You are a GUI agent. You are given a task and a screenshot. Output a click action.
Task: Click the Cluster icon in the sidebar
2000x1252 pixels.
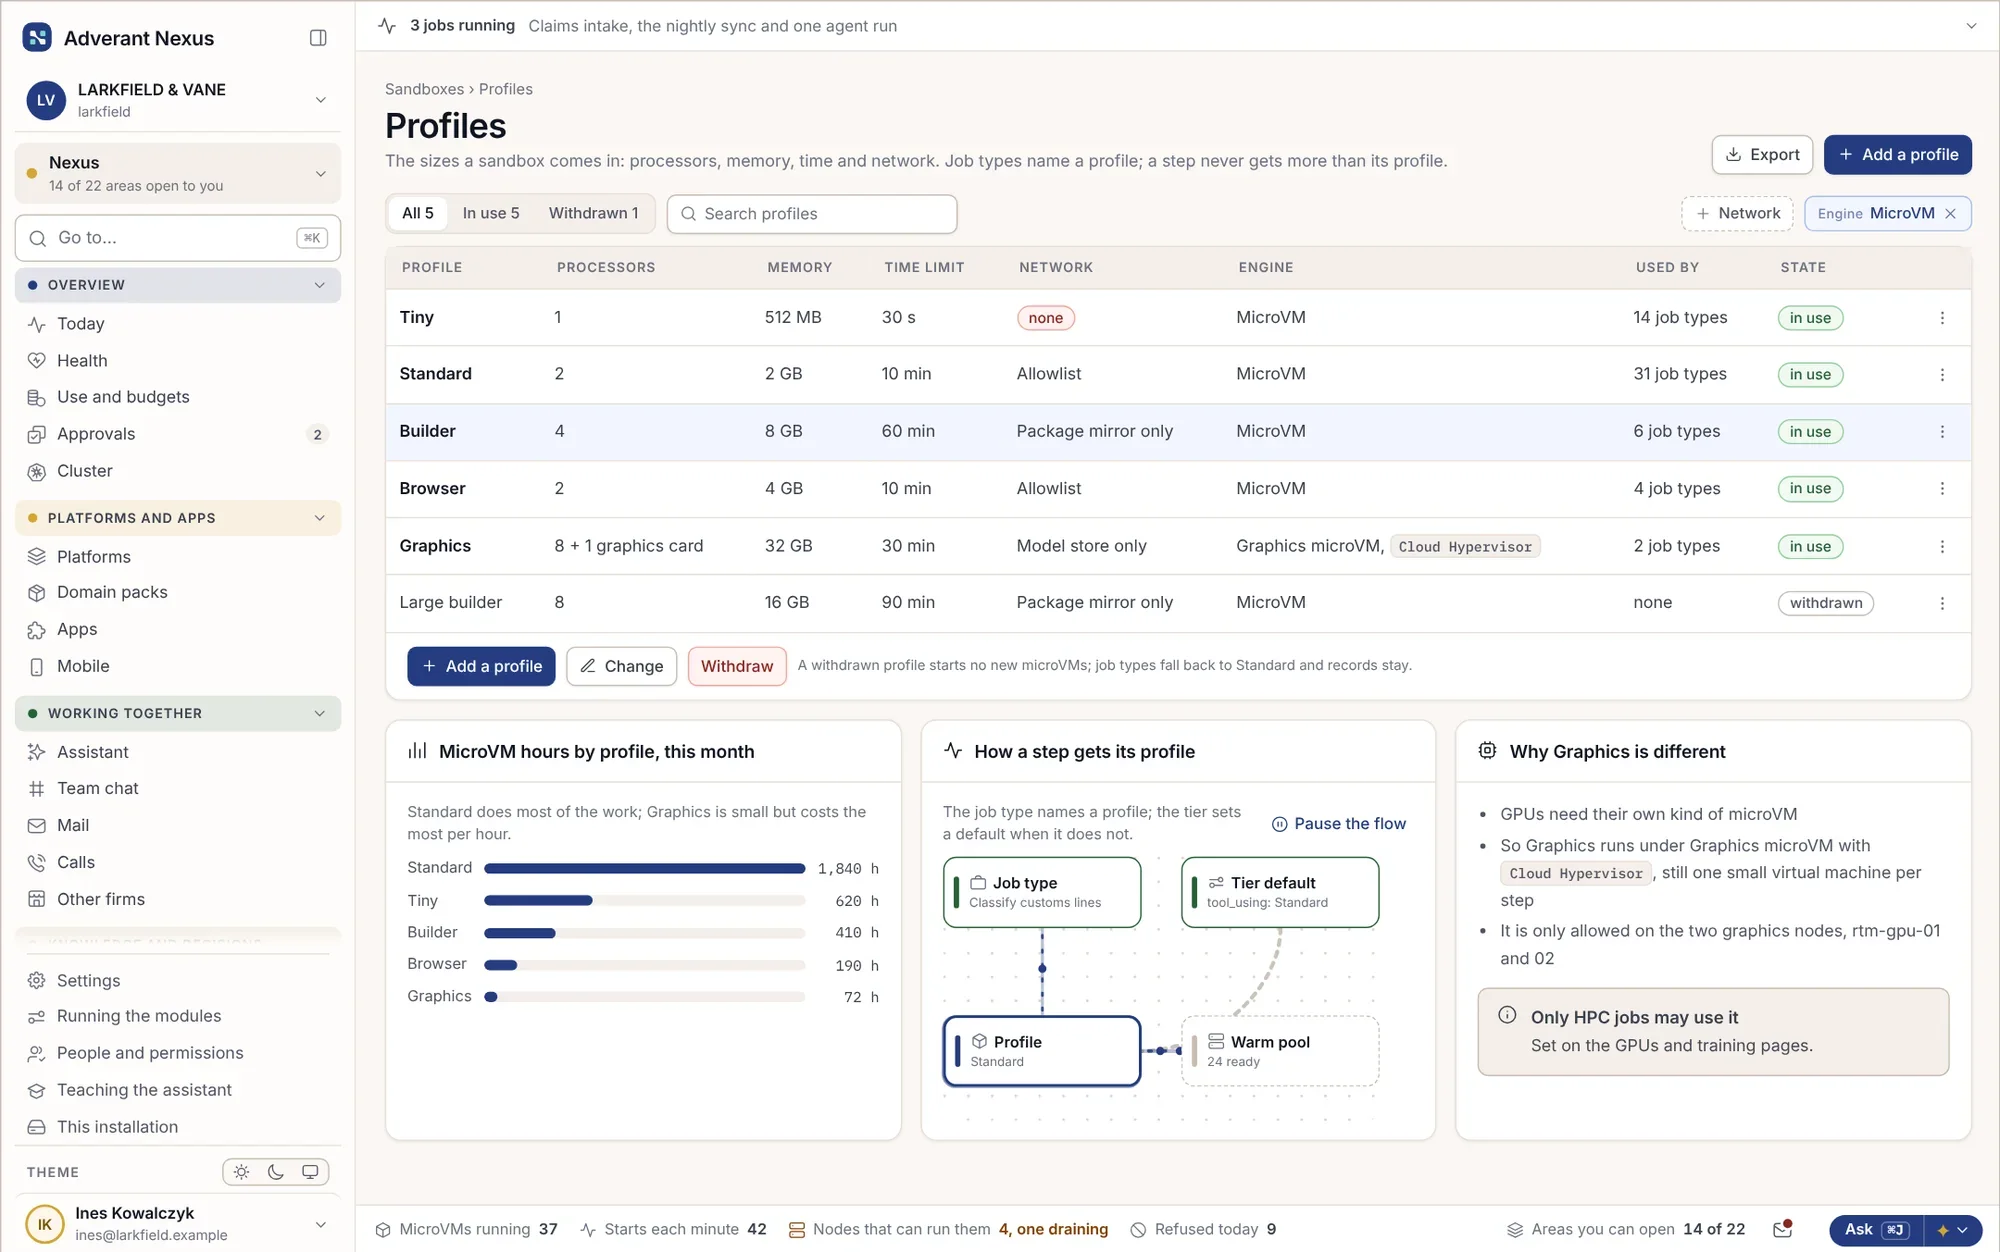tap(37, 472)
